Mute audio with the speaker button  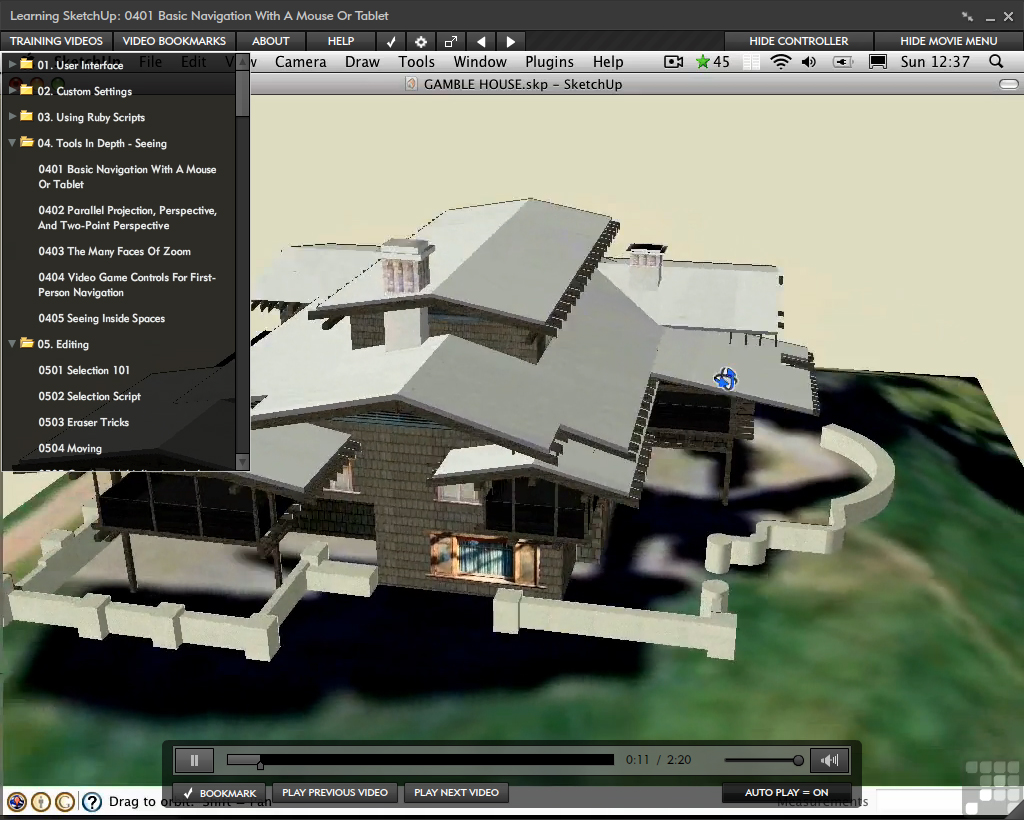click(829, 760)
